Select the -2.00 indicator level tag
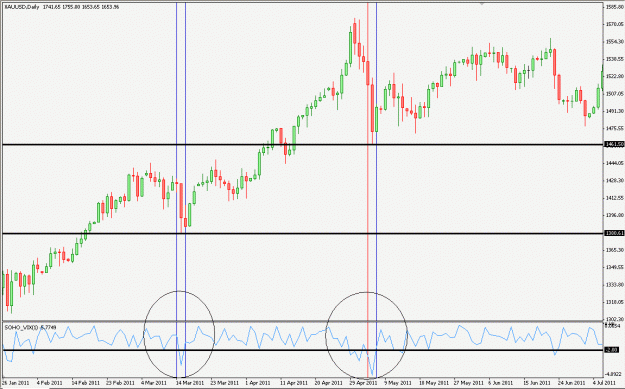625x389 pixels. tap(611, 350)
